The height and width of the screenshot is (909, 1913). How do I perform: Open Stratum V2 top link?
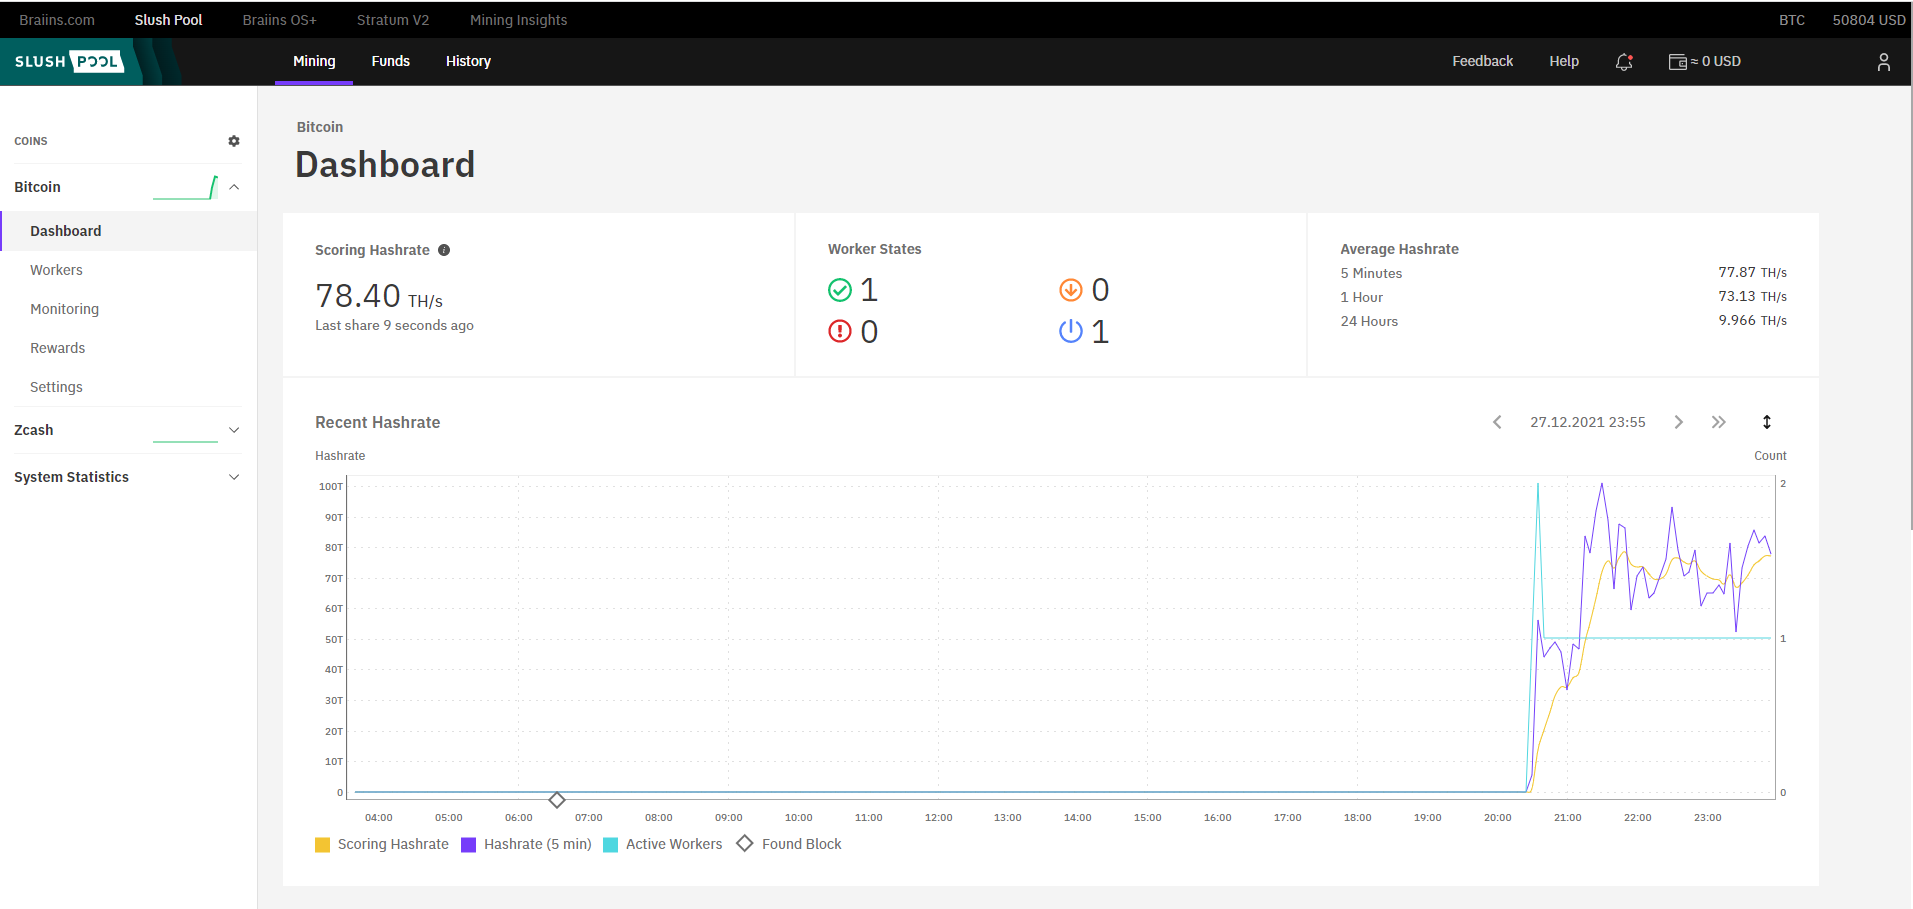(393, 20)
